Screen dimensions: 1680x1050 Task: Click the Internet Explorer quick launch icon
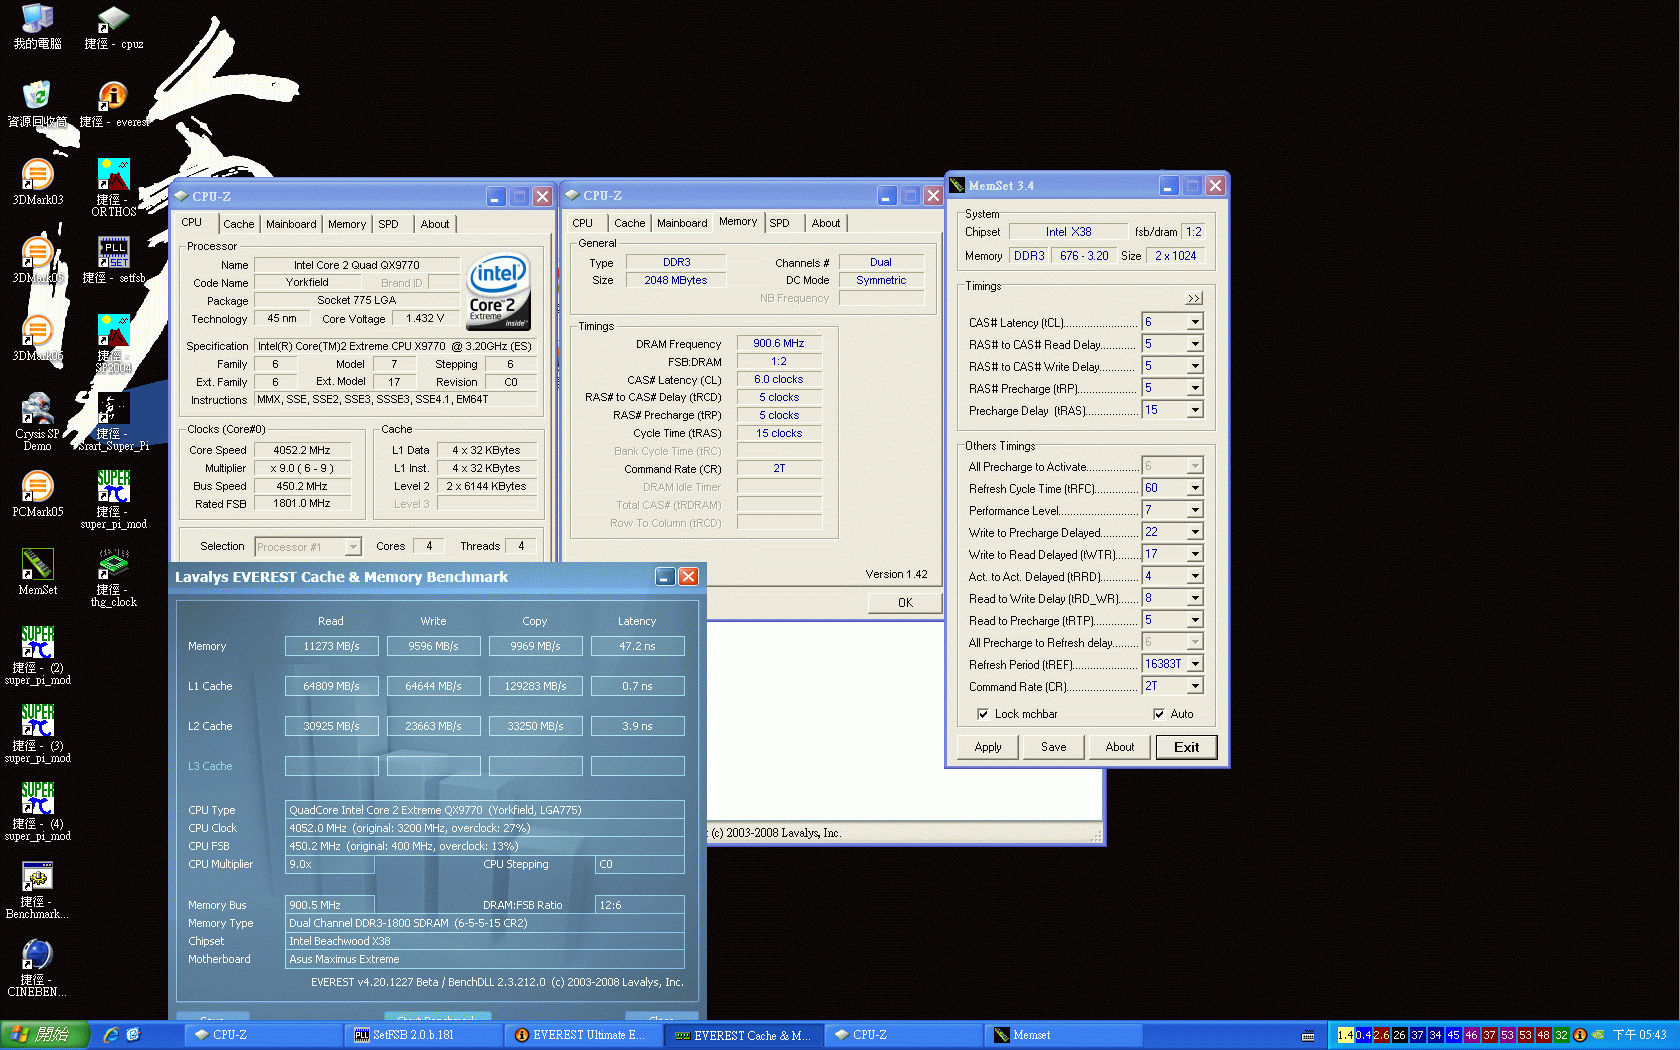coord(111,1035)
